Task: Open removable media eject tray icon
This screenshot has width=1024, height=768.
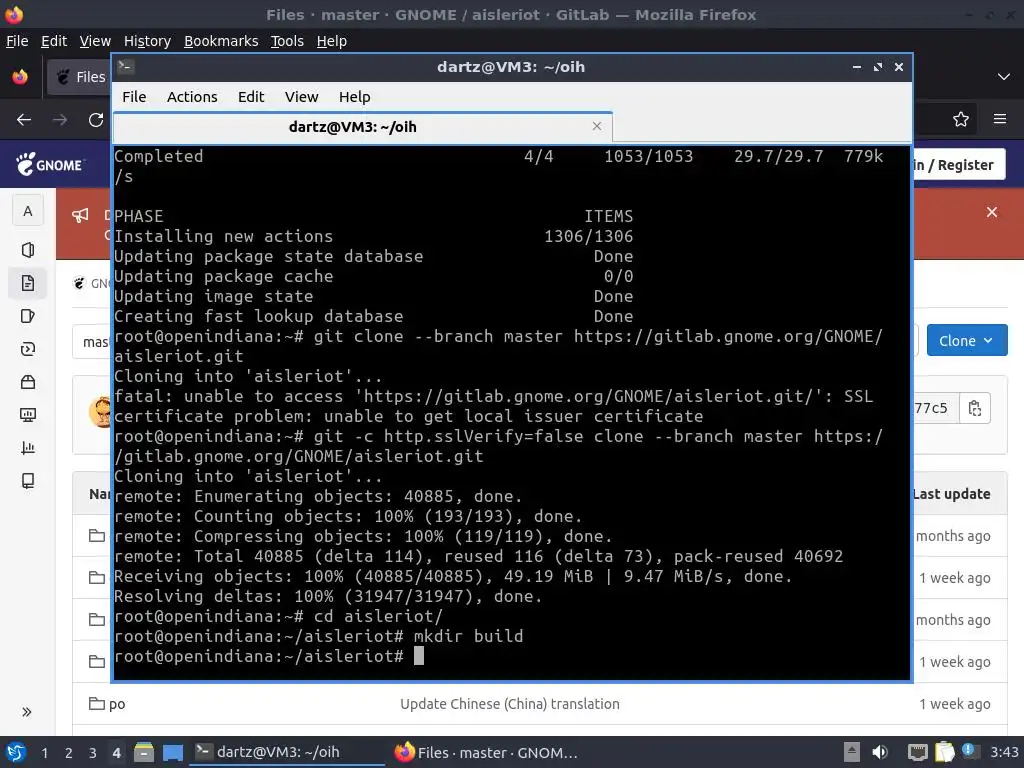Action: [852, 752]
